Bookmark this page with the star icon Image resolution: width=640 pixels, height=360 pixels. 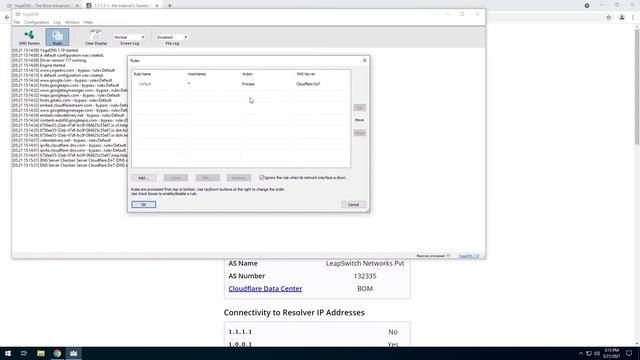[609, 18]
